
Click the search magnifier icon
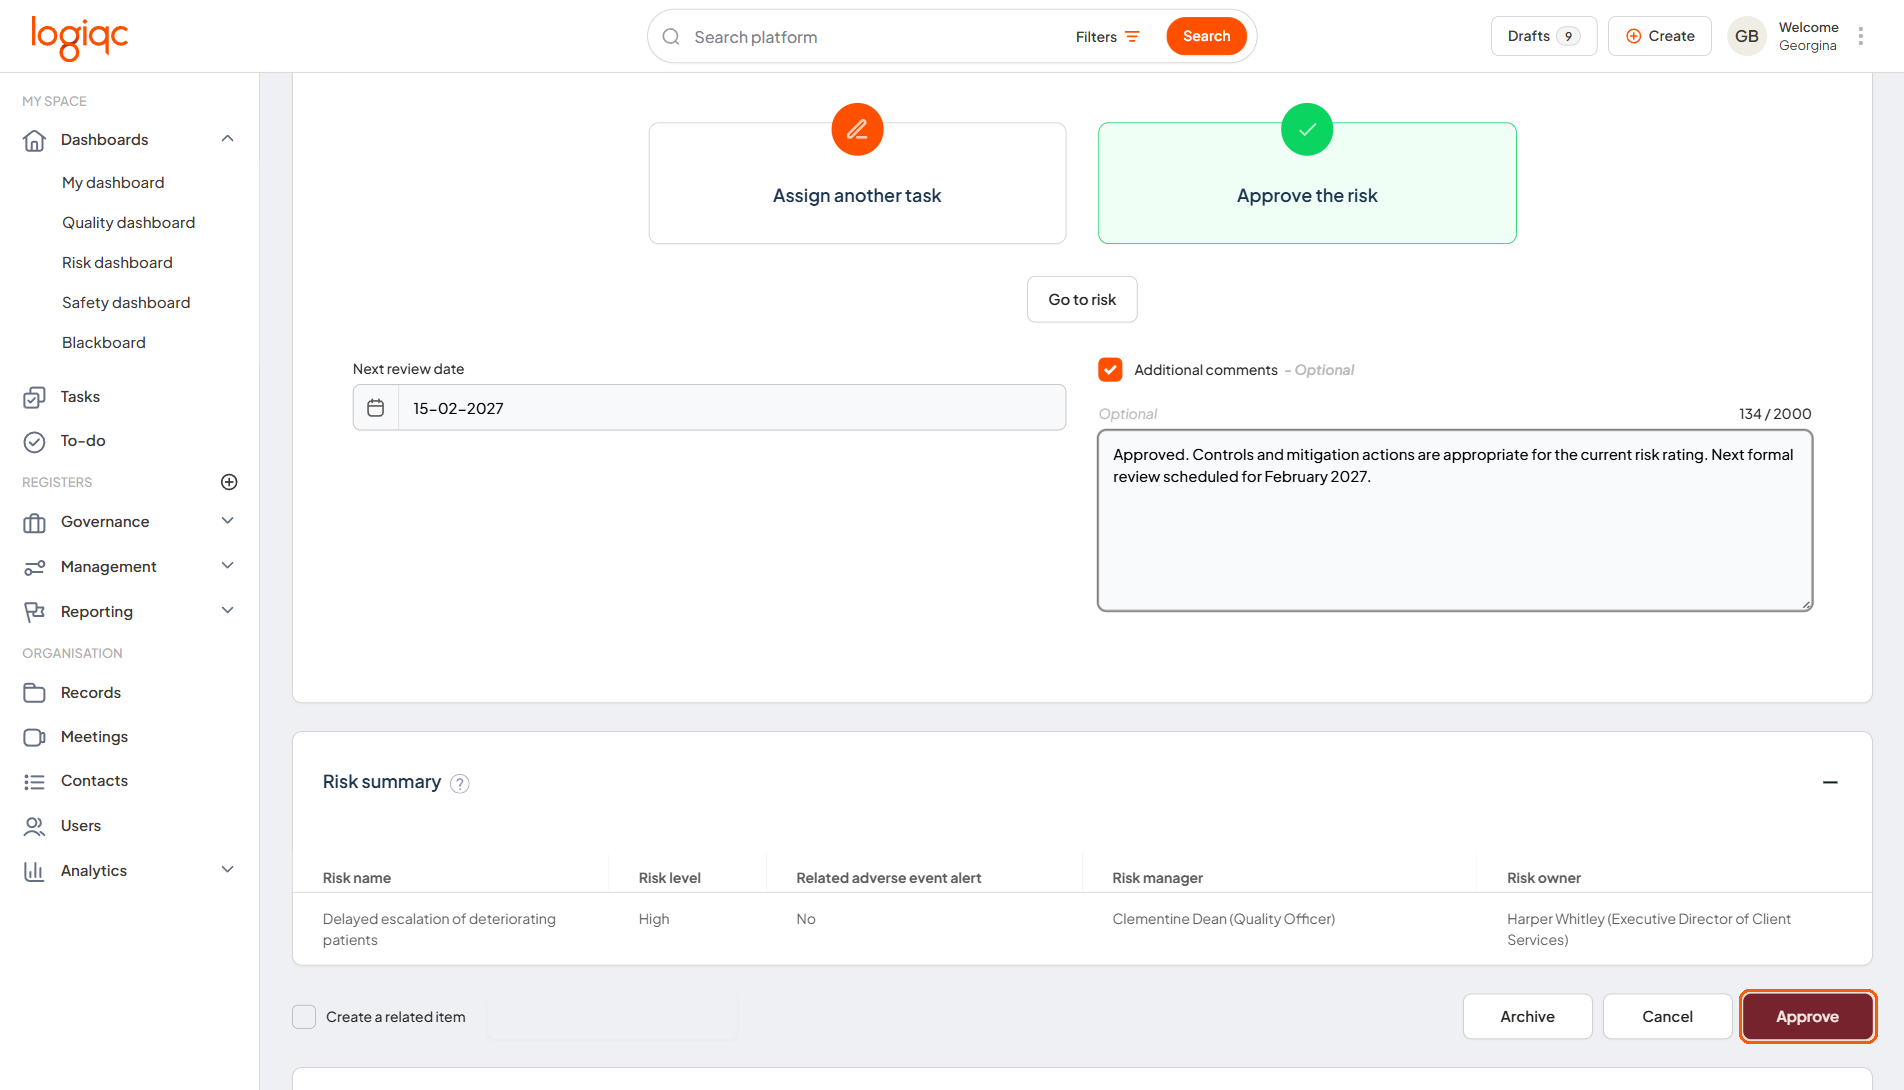pos(671,37)
